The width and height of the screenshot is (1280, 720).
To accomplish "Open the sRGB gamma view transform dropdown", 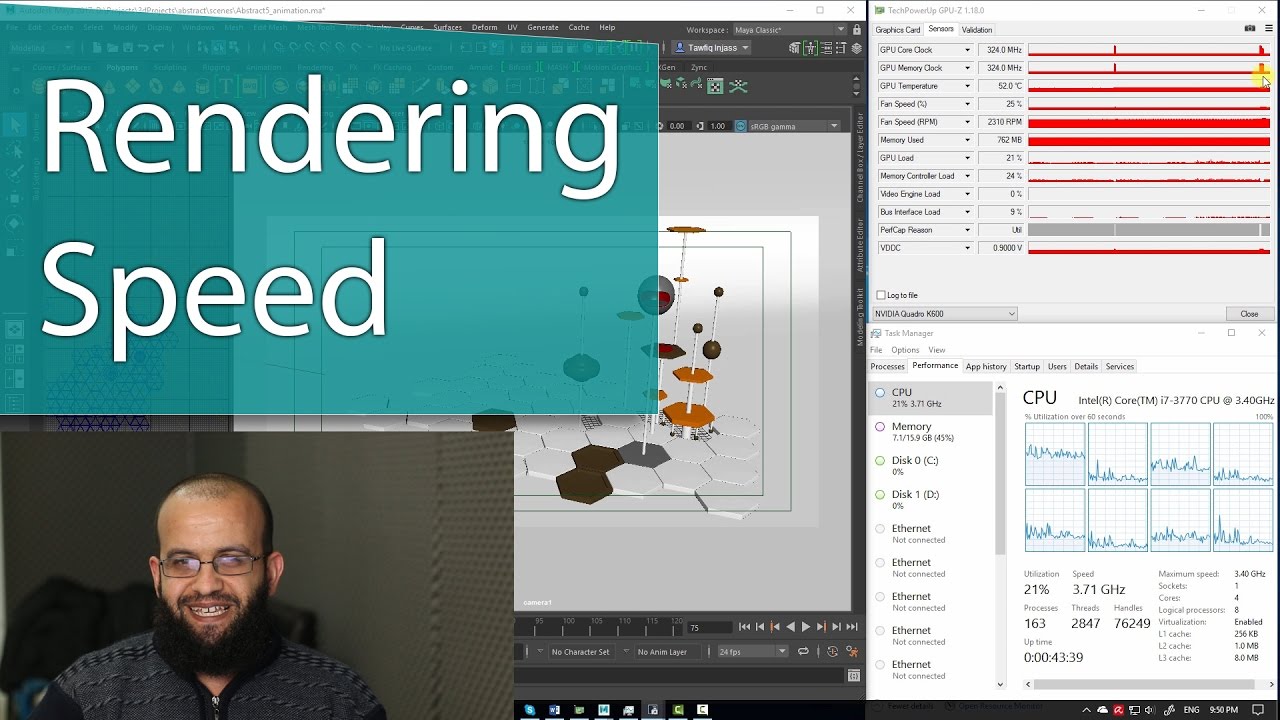I will tap(794, 126).
